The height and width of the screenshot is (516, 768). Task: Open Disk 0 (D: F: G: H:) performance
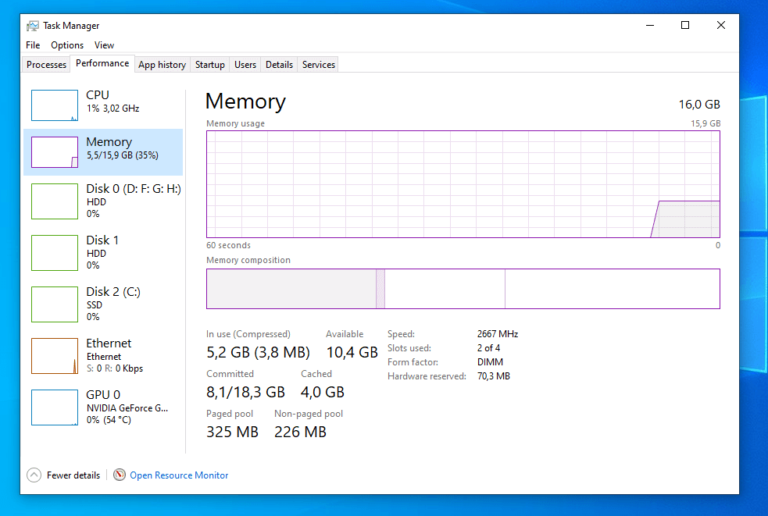click(x=103, y=201)
